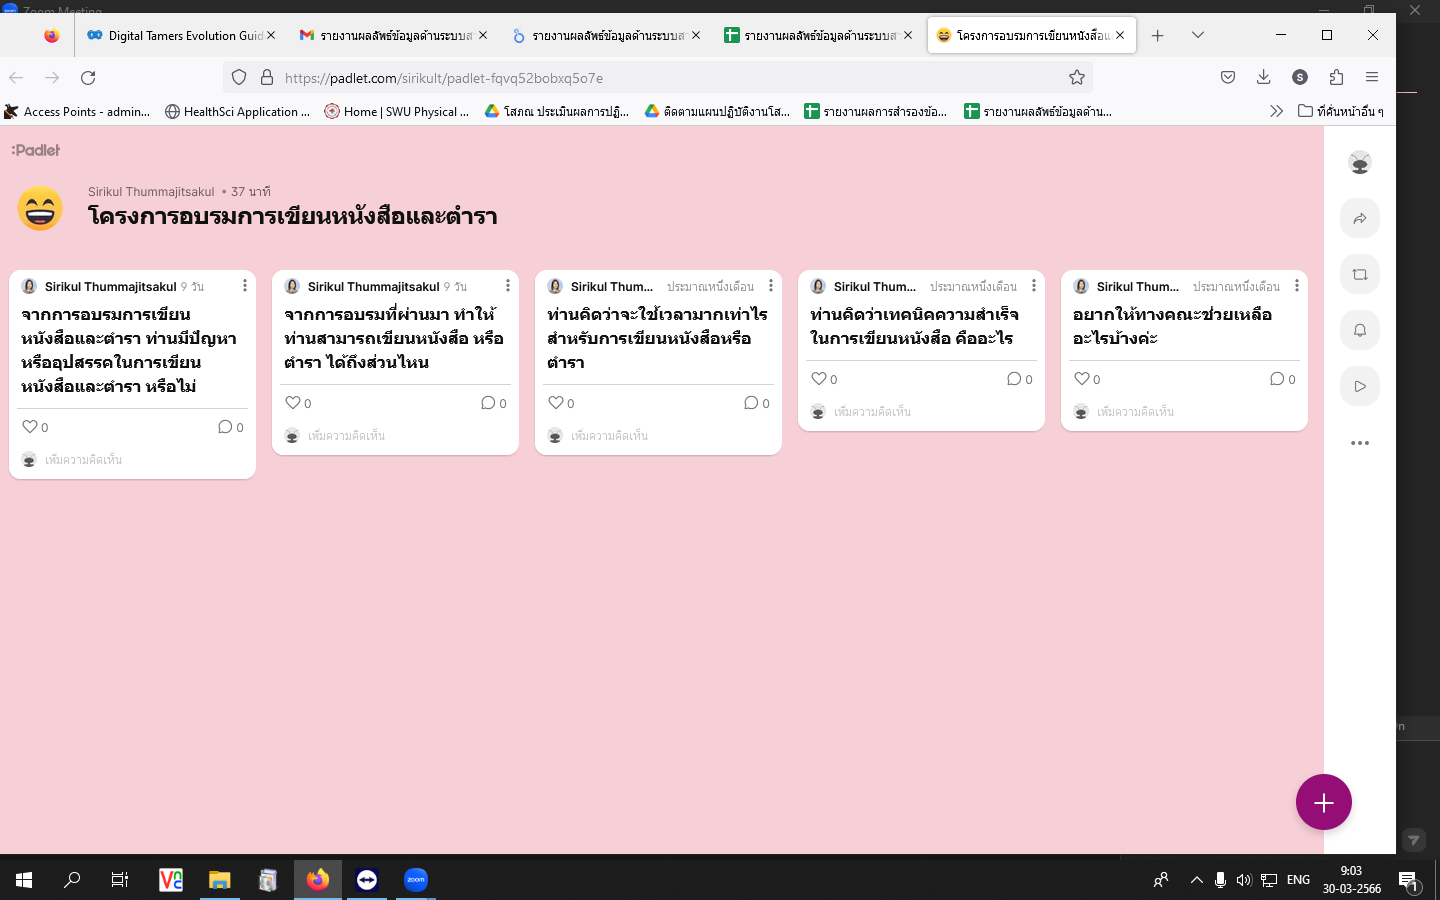Open the first post's three-dot menu

click(x=245, y=286)
